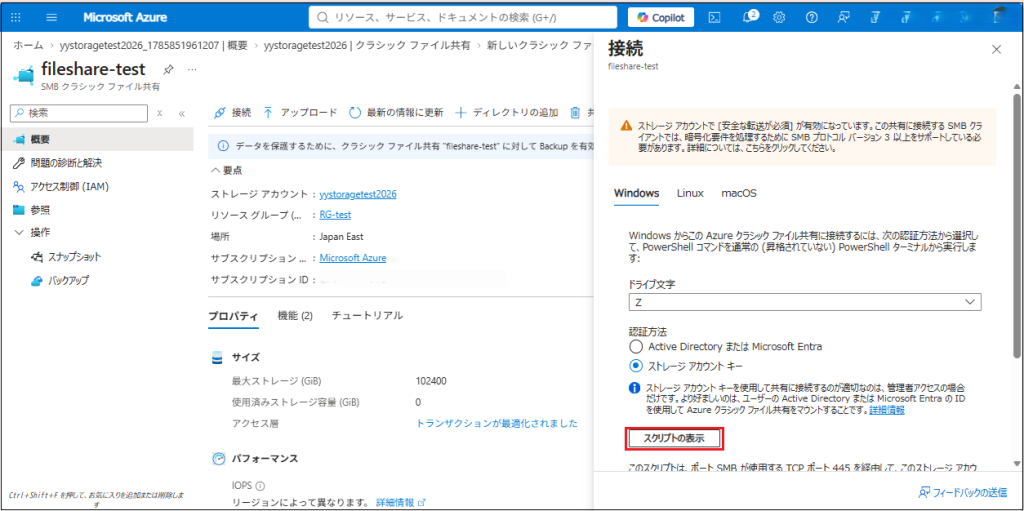Pin fileshare-test to dashboard
The image size is (1024, 511).
click(168, 69)
